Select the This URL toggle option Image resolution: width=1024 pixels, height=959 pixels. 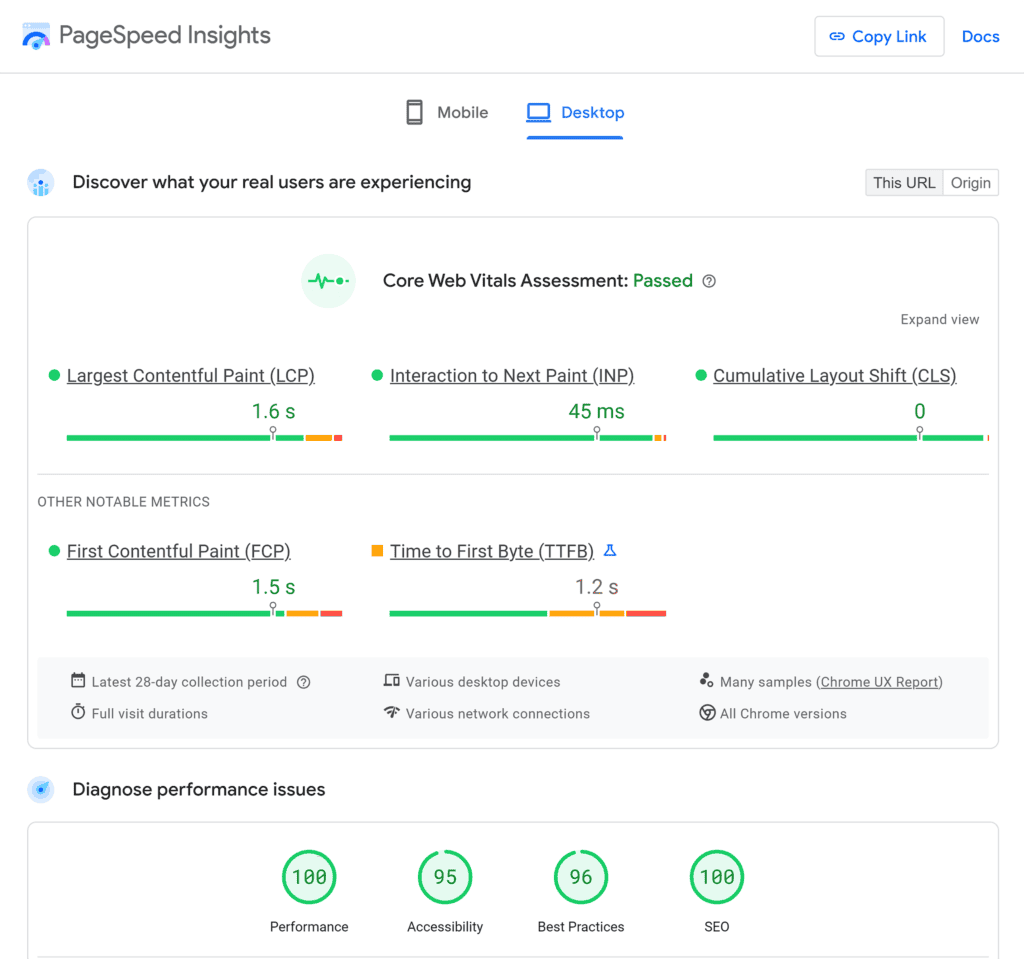coord(904,182)
